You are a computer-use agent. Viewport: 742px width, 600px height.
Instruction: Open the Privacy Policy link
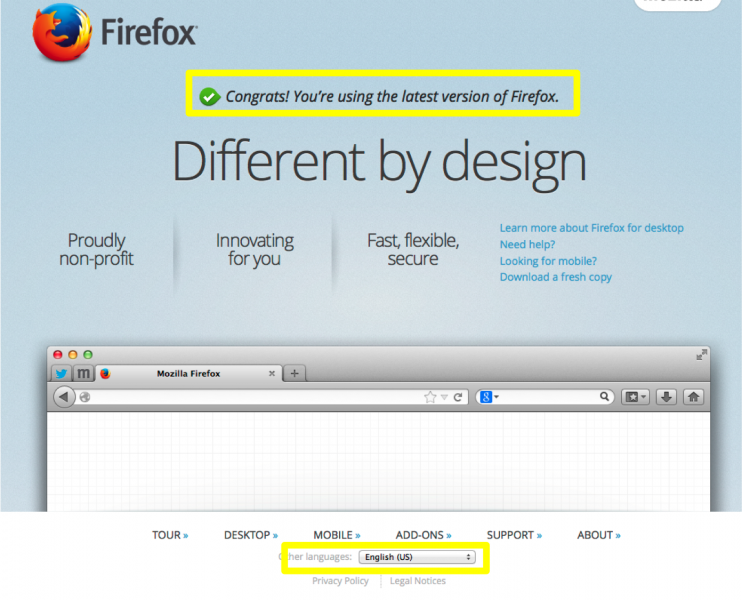340,581
